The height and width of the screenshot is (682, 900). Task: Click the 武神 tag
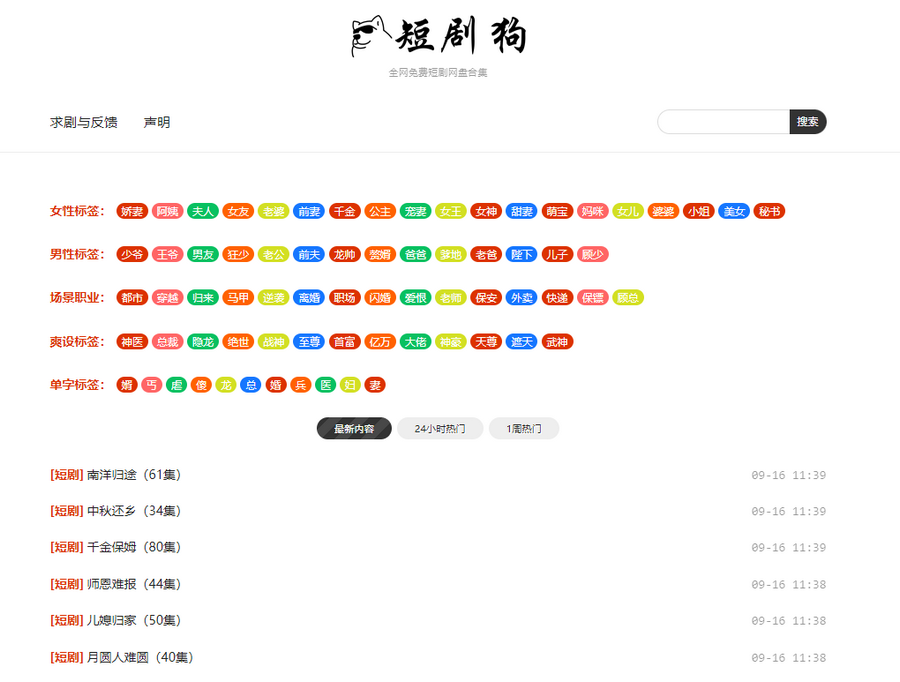click(557, 342)
